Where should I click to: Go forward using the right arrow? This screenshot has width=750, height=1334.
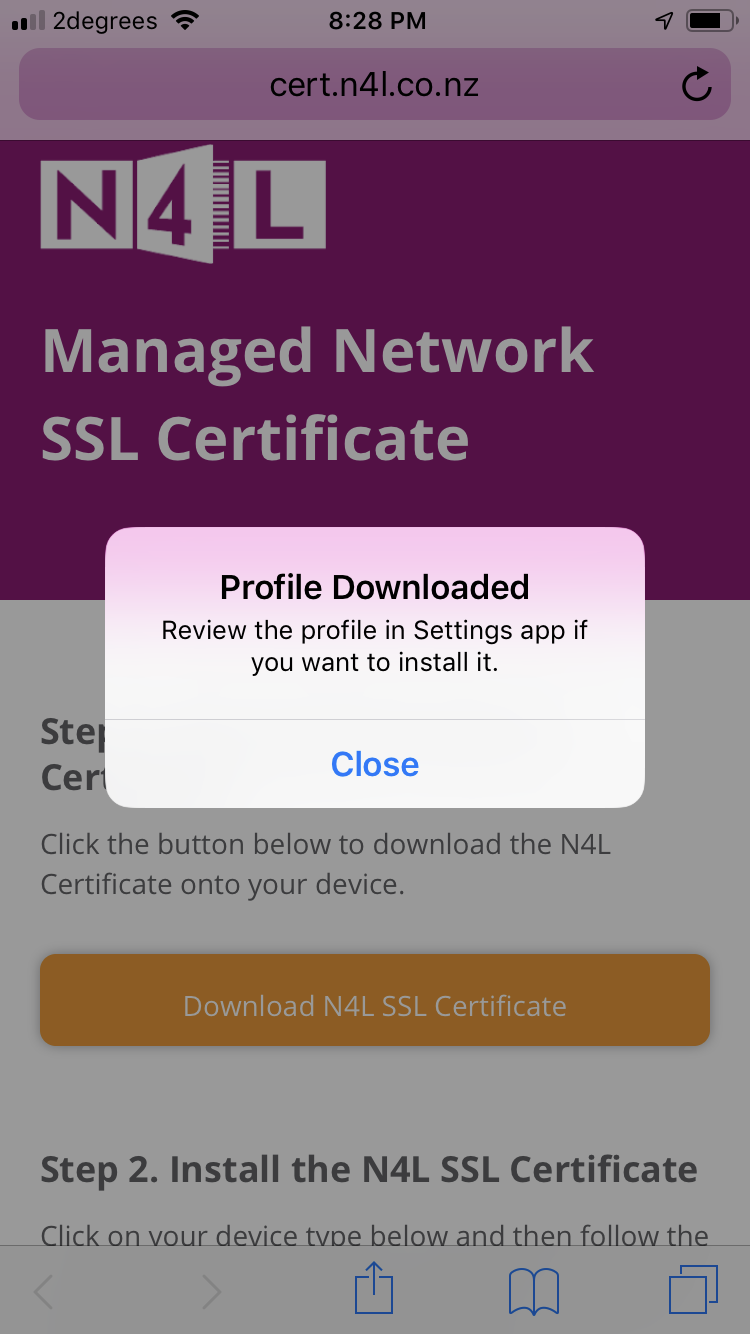[x=211, y=1292]
